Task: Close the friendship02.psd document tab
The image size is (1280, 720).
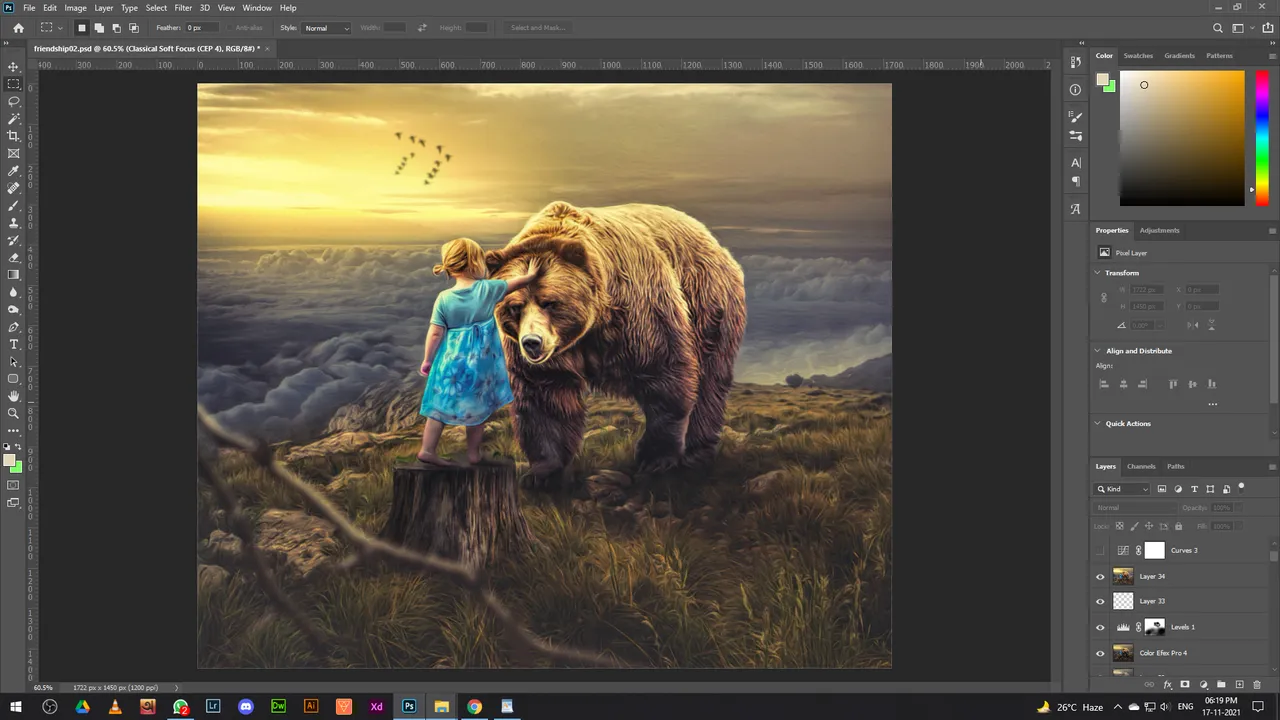Action: click(268, 48)
